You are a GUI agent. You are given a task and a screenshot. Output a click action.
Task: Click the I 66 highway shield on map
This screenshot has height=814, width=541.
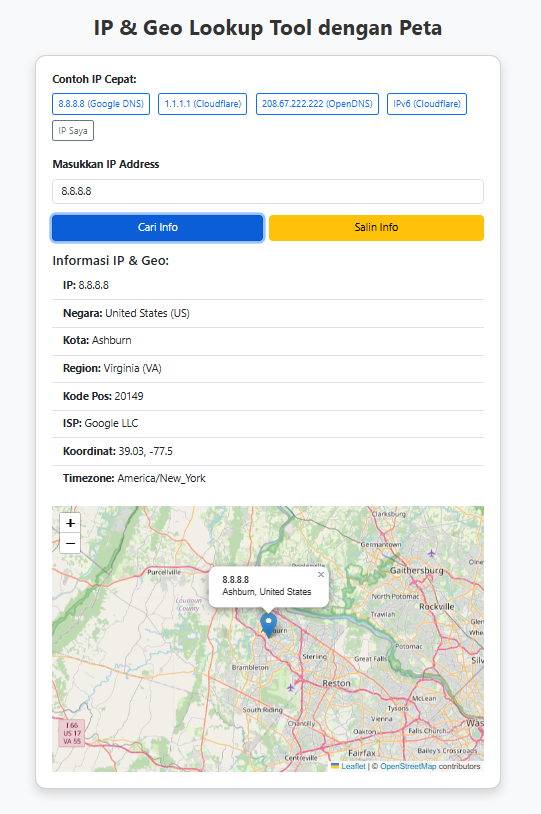[x=72, y=733]
